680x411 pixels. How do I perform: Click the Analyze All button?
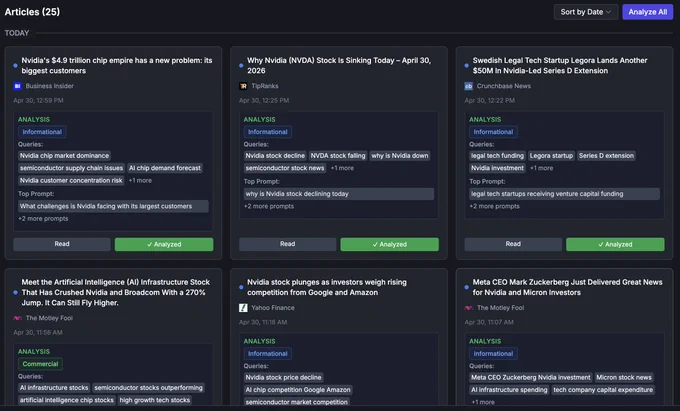[x=647, y=12]
